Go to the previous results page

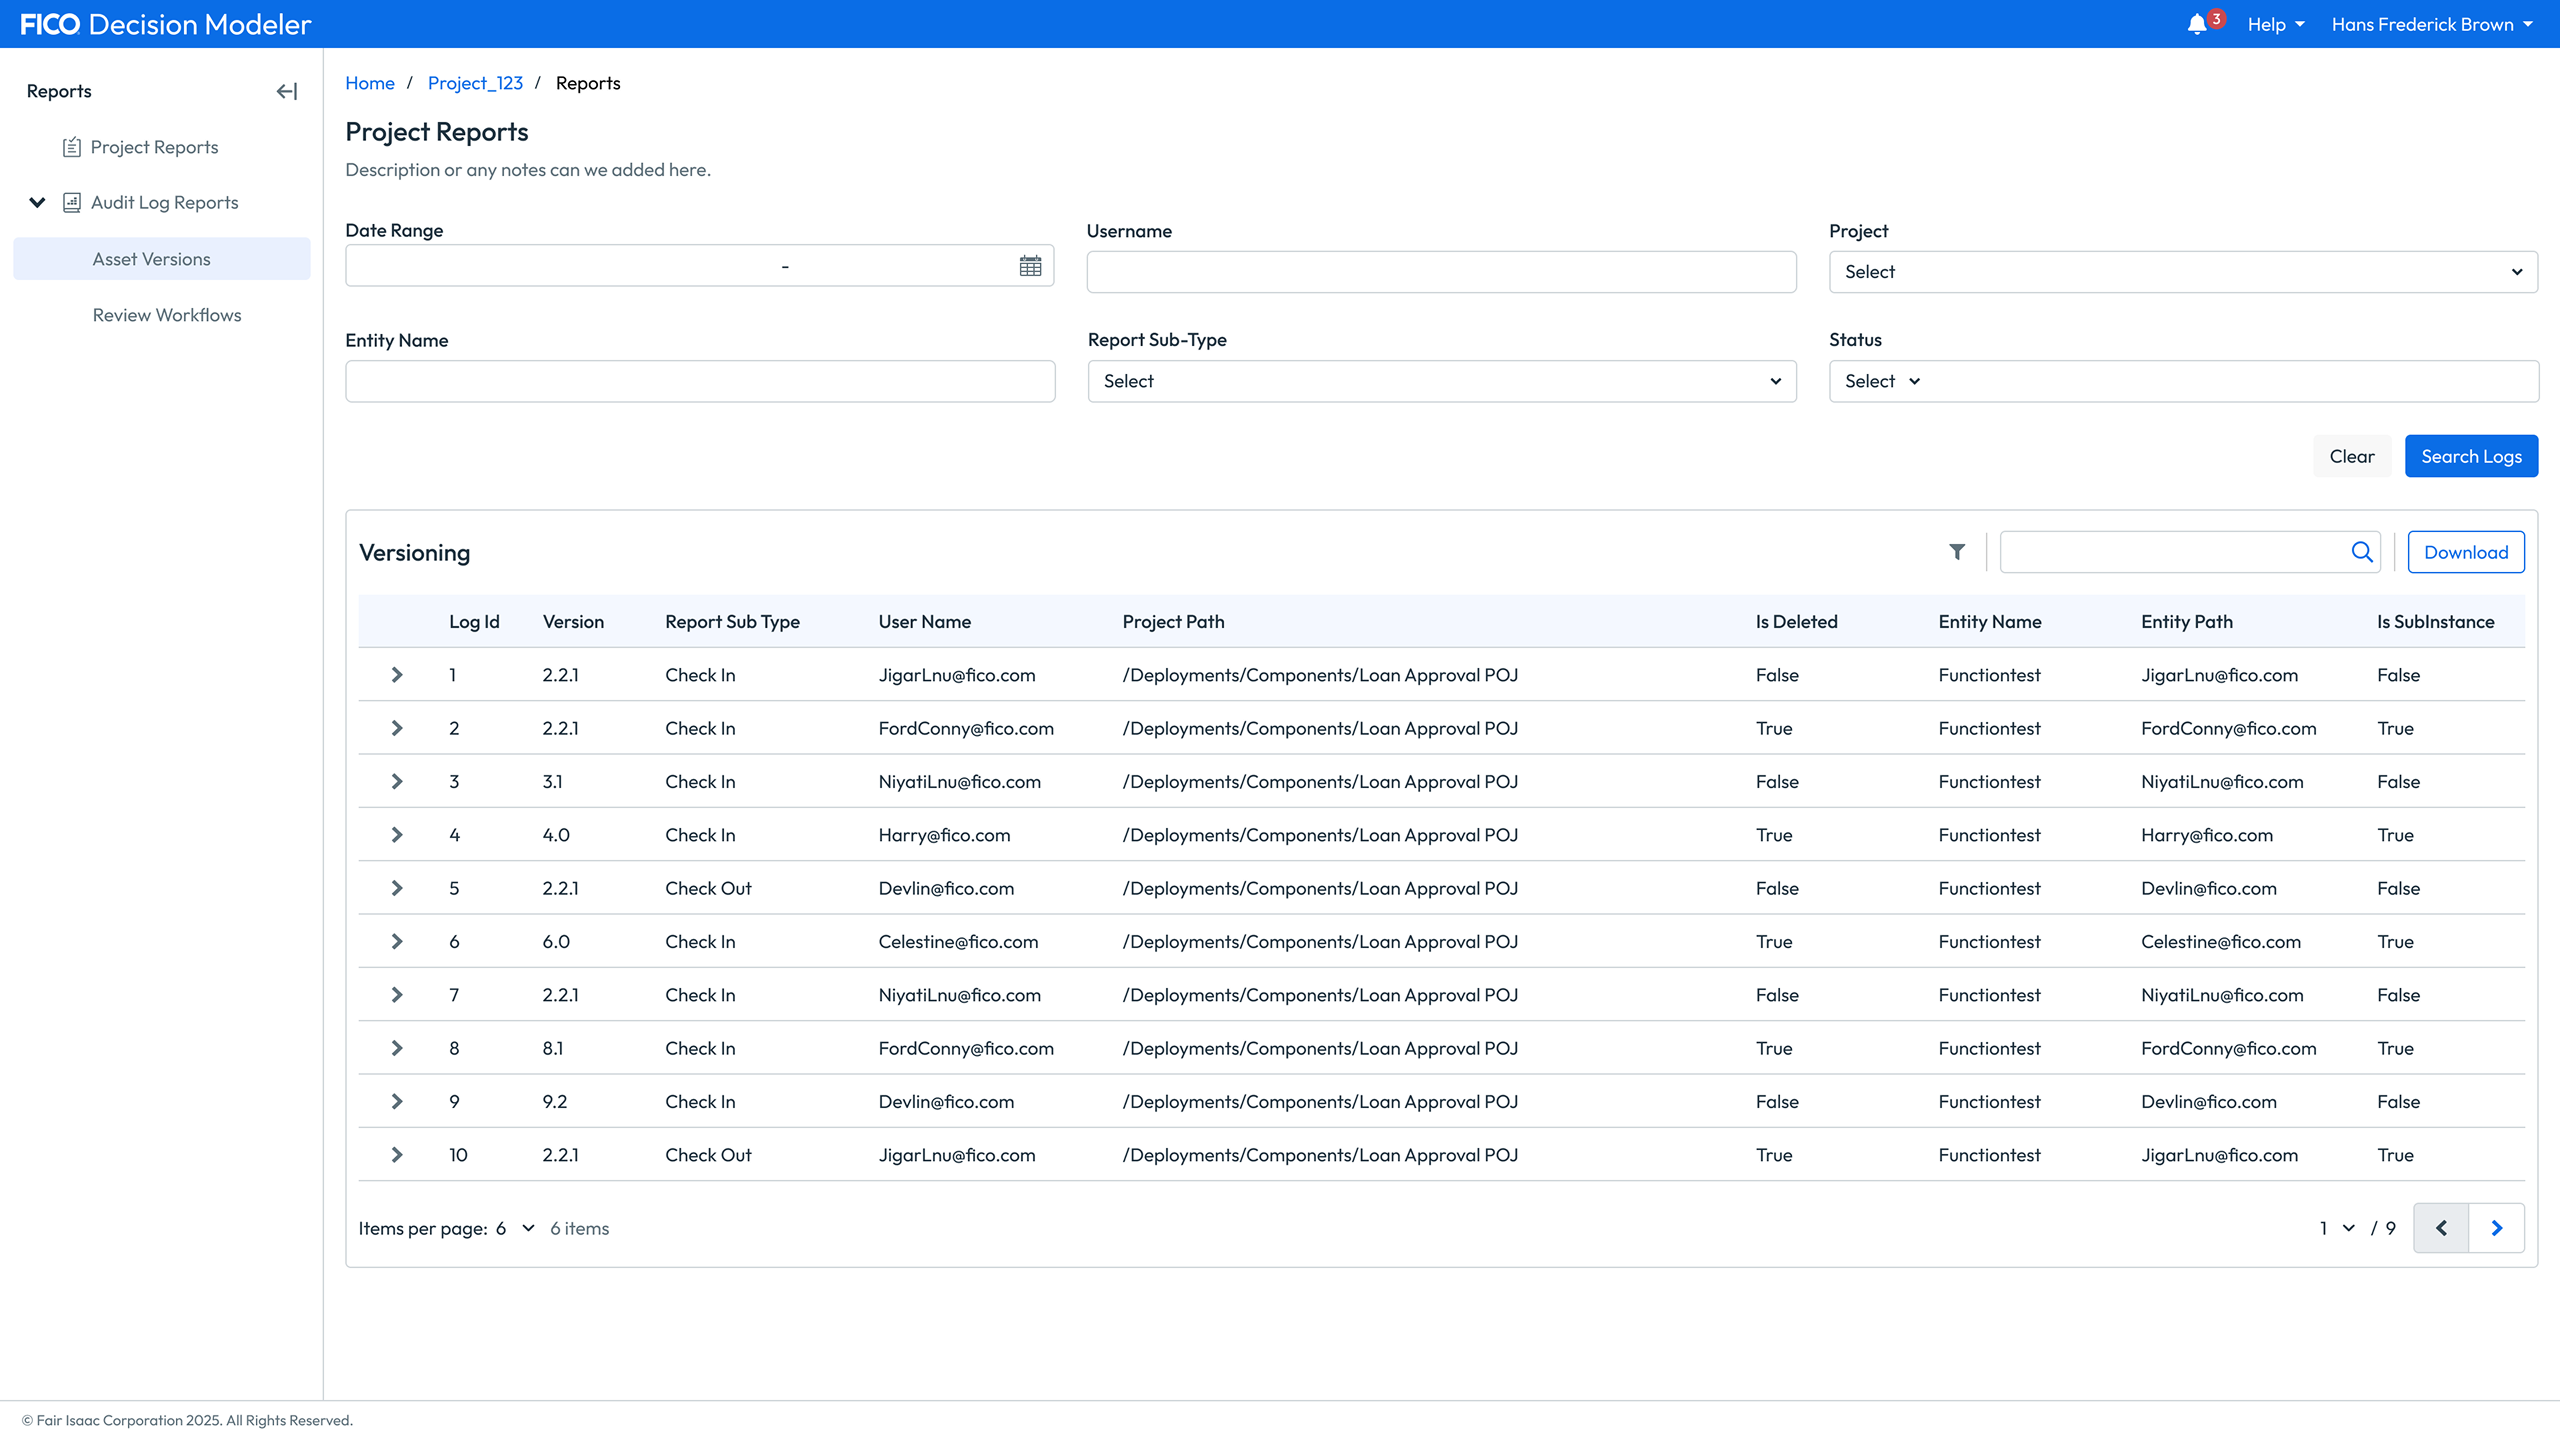coord(2441,1228)
